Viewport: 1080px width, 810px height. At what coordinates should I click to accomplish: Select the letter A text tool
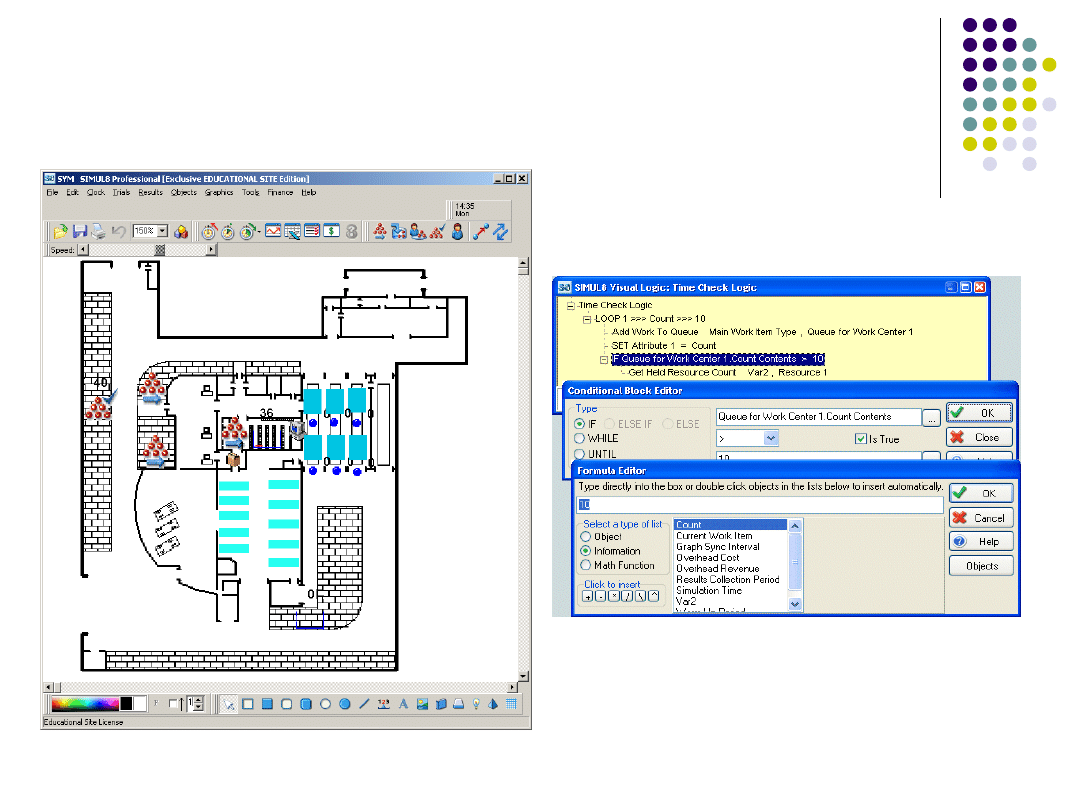(403, 704)
